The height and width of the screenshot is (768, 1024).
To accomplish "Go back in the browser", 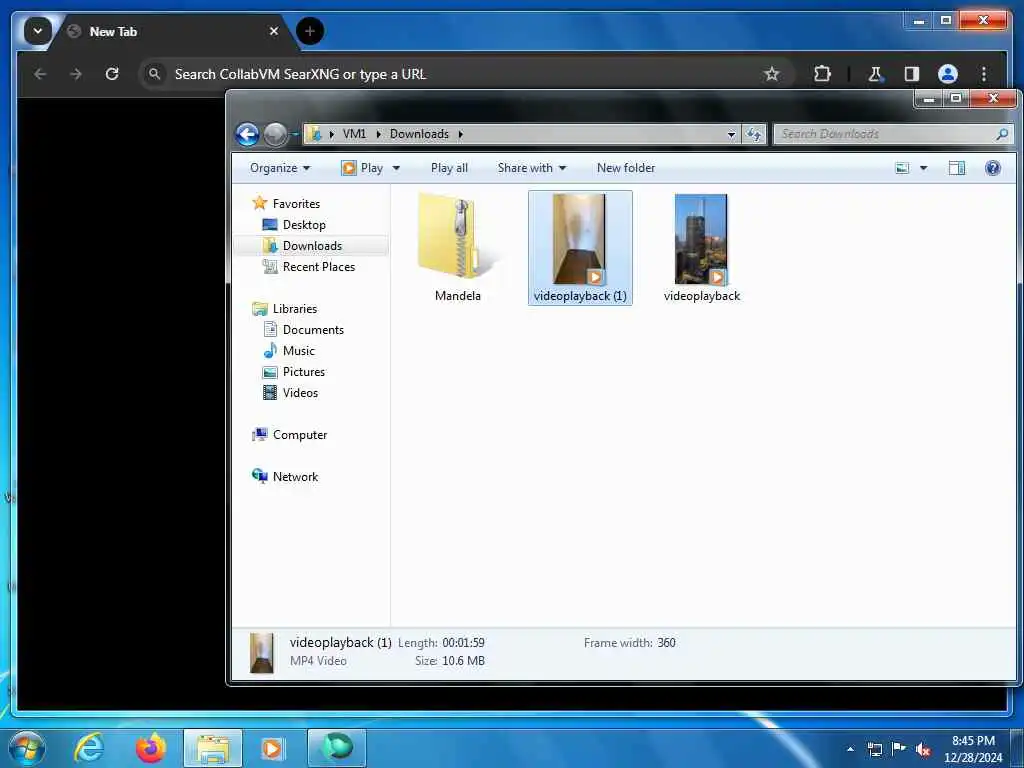I will click(40, 74).
